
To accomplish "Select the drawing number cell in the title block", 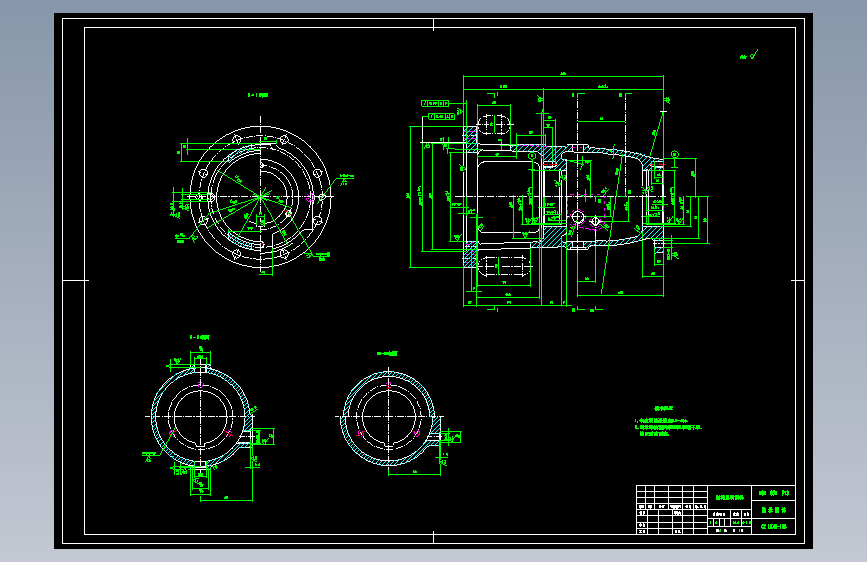I will (x=774, y=527).
